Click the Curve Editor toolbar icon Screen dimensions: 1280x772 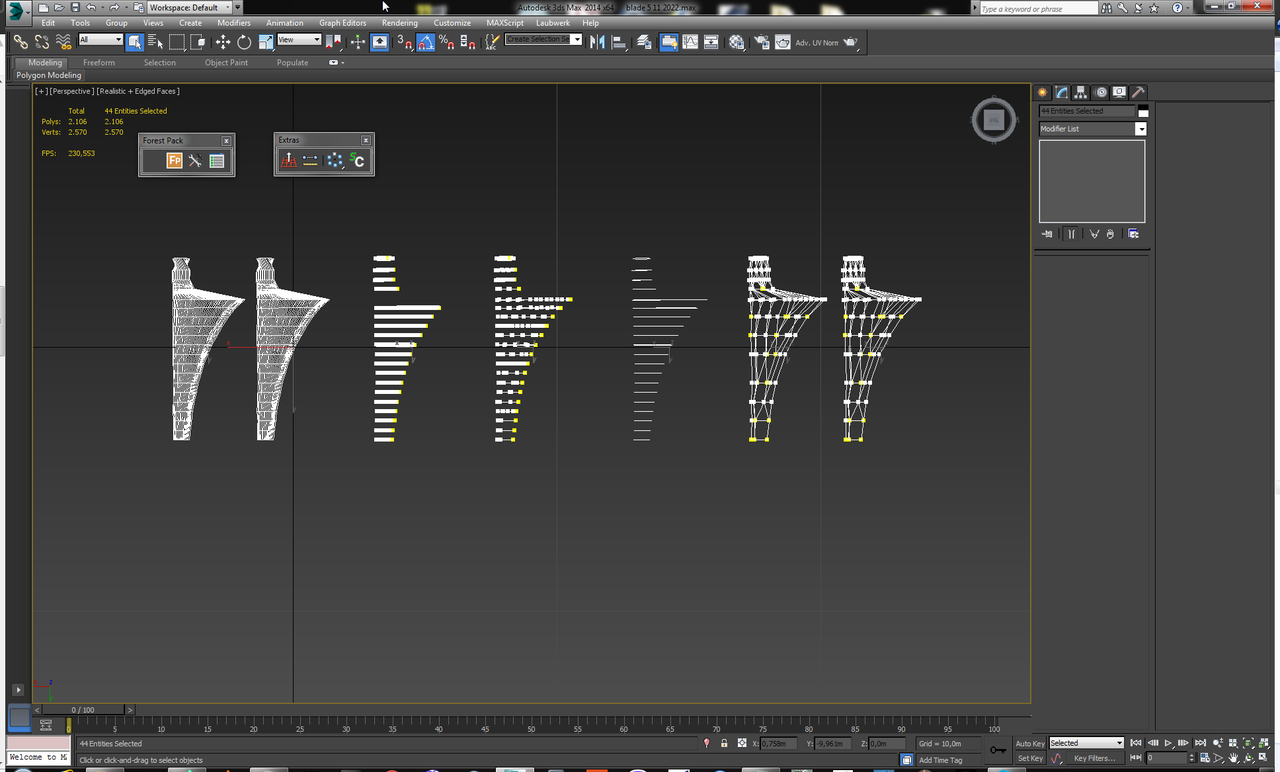click(x=690, y=42)
